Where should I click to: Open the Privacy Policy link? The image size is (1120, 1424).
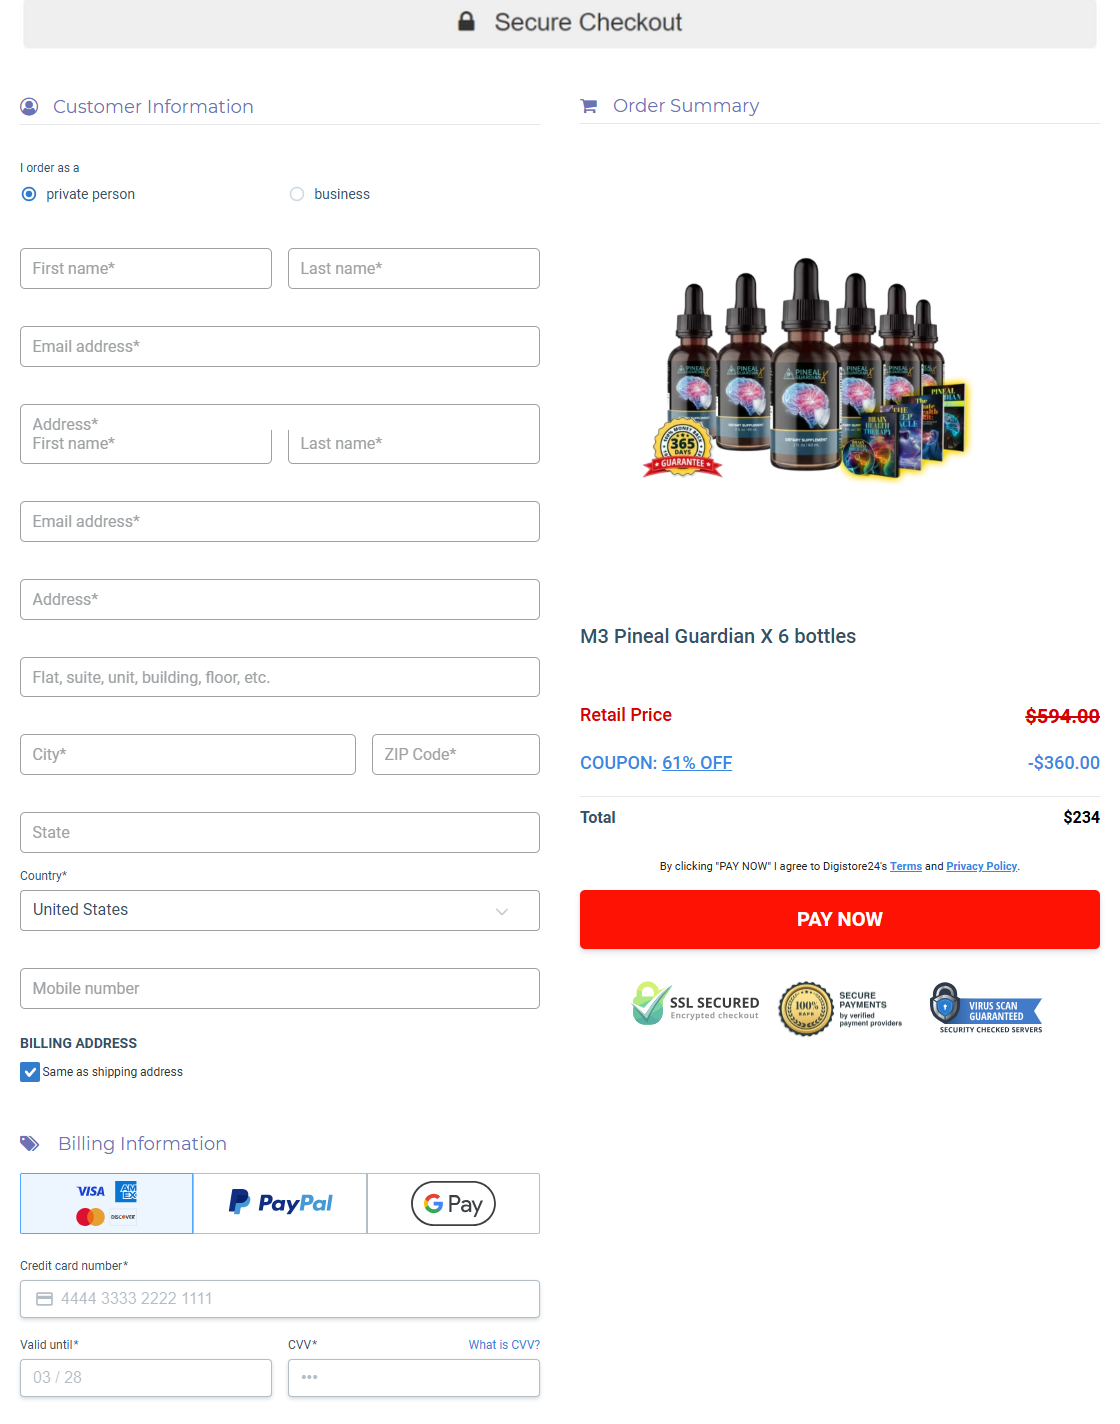pos(982,866)
